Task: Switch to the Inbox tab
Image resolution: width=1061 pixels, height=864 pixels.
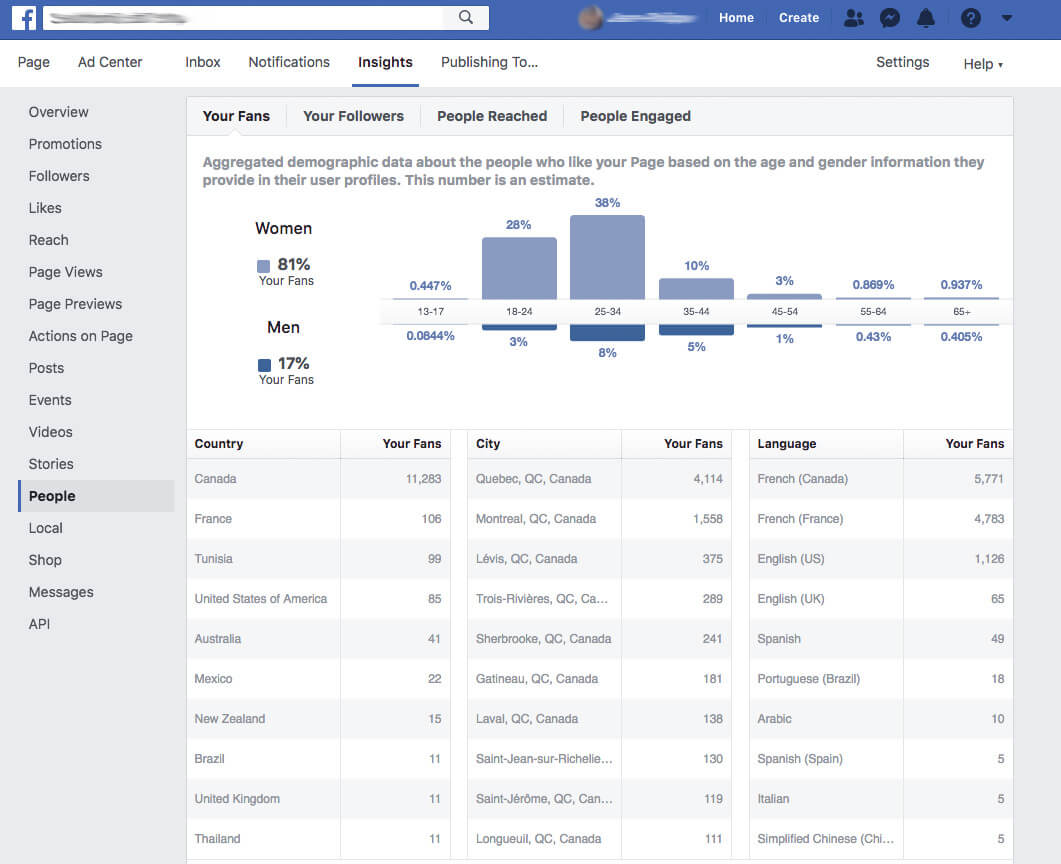Action: click(203, 62)
